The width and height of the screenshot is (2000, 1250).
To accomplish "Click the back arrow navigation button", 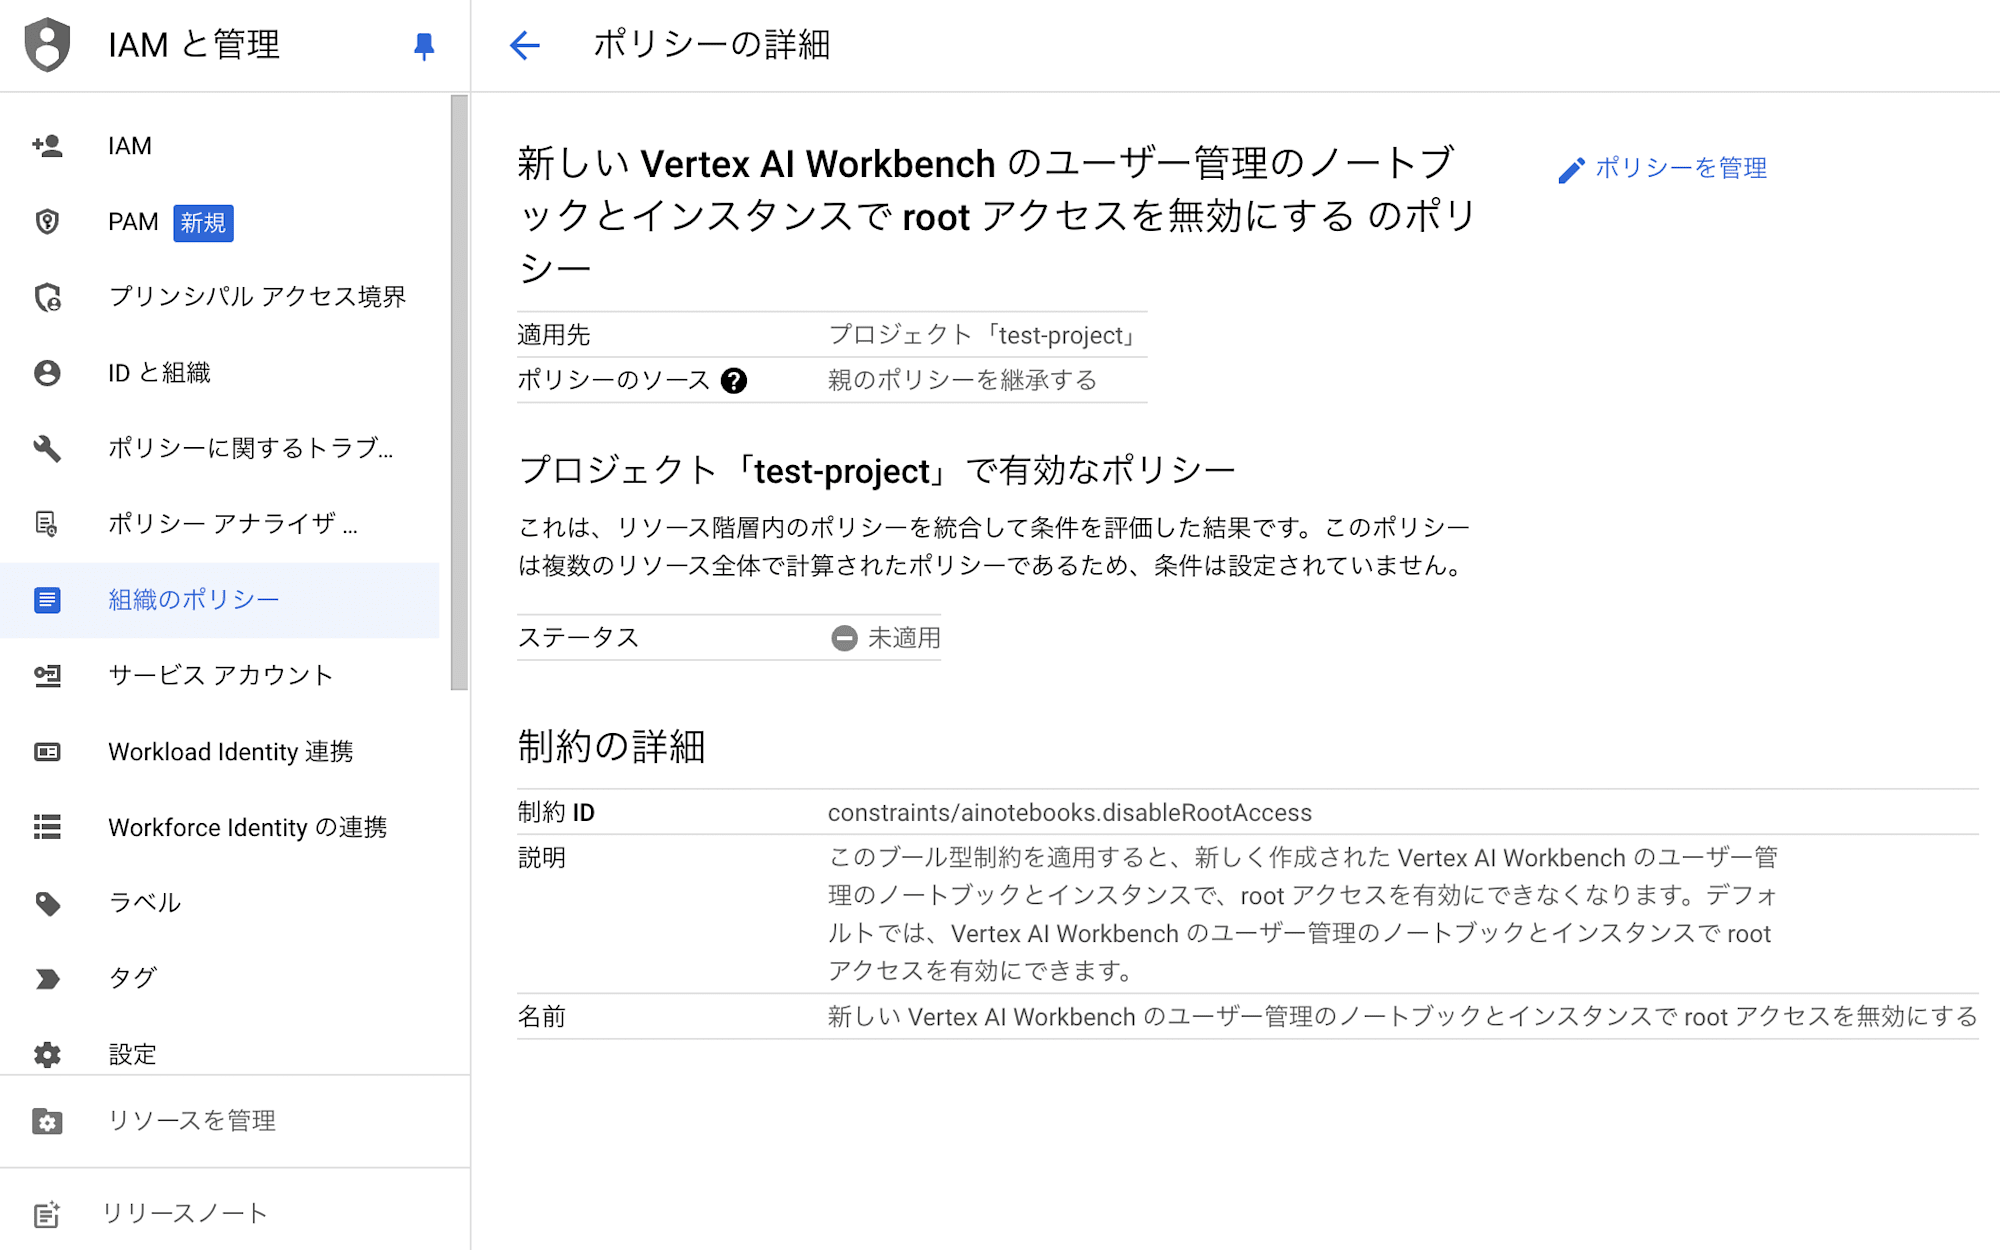I will point(524,45).
